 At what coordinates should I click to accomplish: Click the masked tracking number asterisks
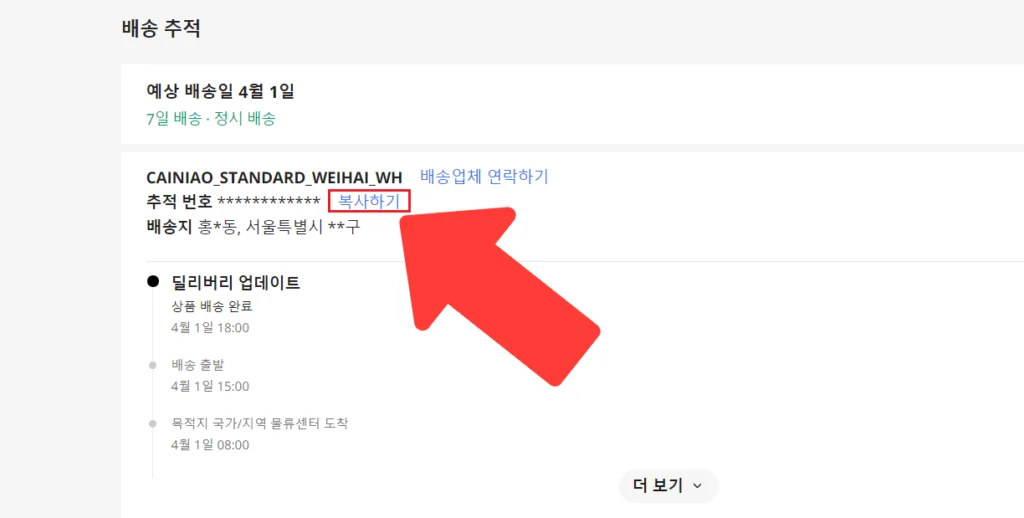[x=269, y=201]
